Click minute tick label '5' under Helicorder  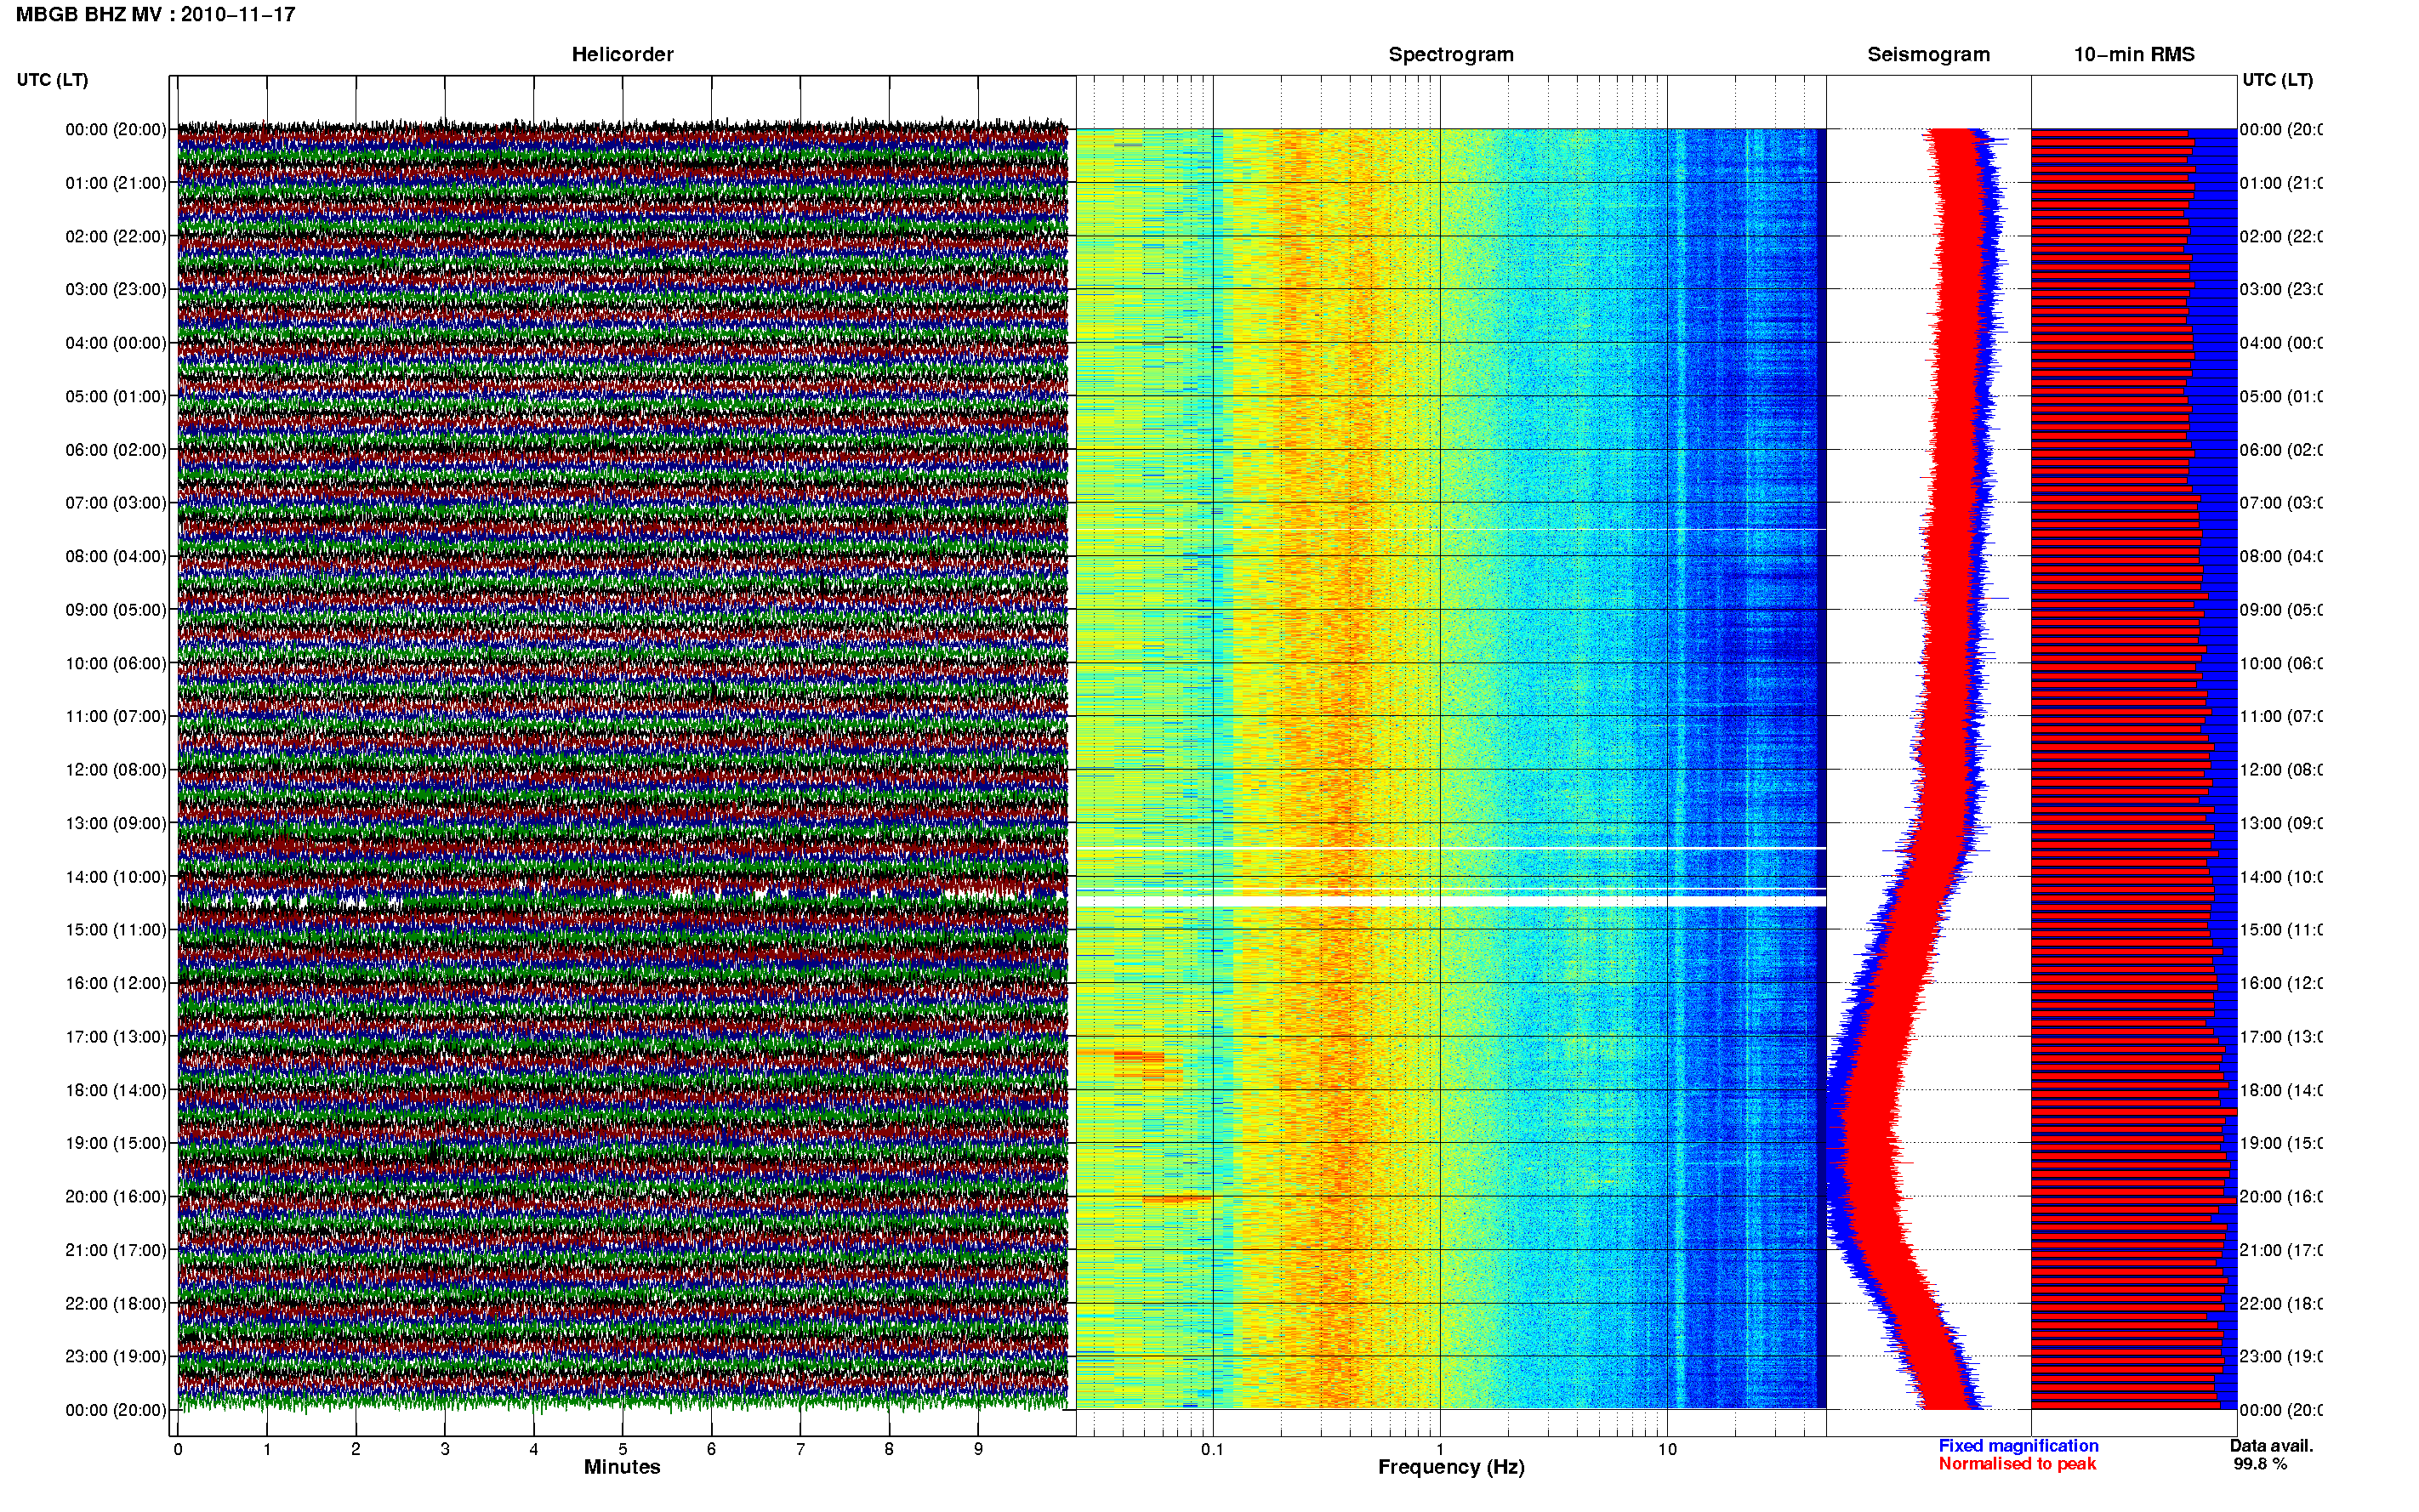coord(623,1449)
